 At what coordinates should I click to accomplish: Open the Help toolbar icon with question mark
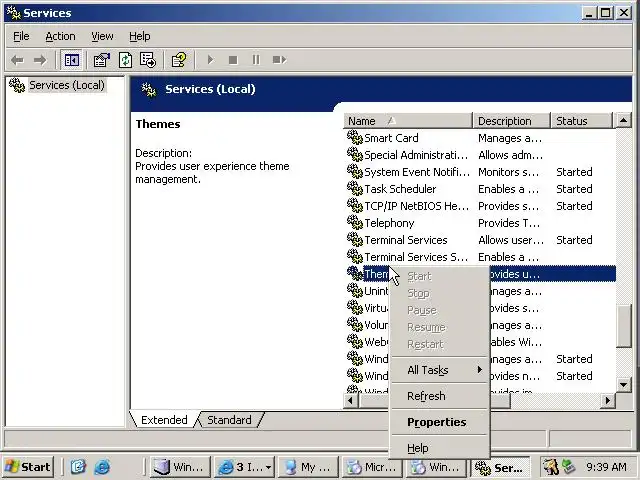(x=179, y=60)
